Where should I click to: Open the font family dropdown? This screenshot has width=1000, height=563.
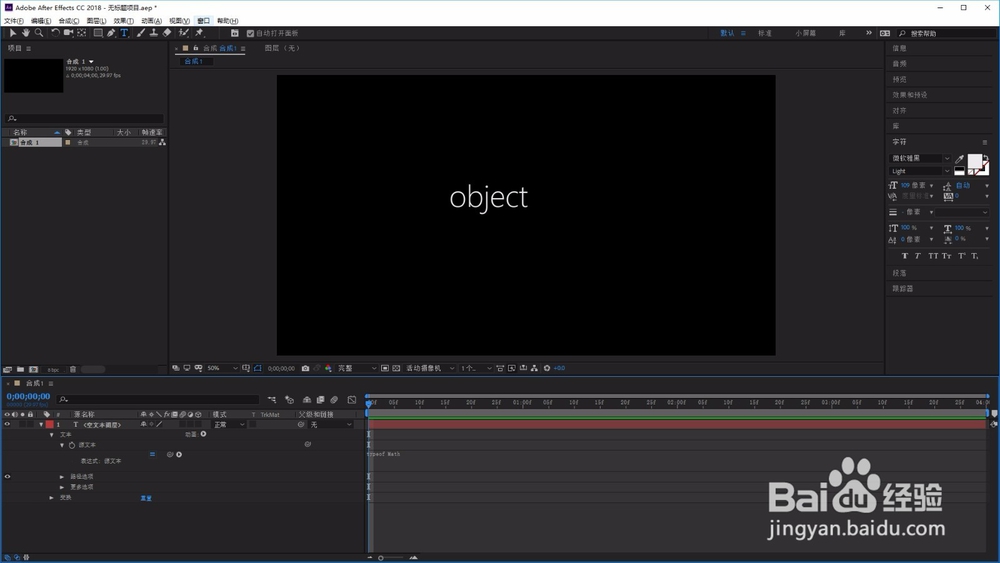[920, 158]
